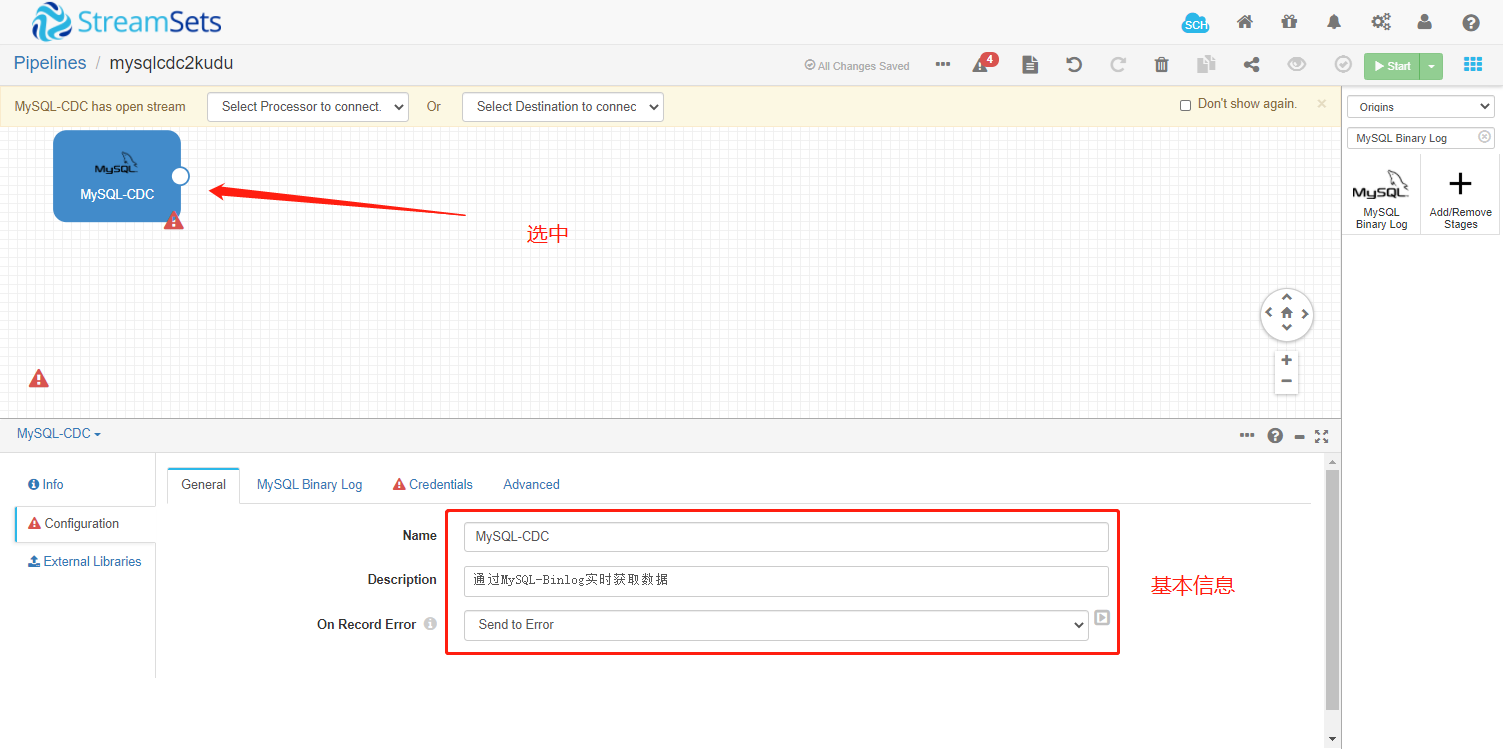Open the administration gears menu
Image resolution: width=1503 pixels, height=749 pixels.
click(1381, 22)
